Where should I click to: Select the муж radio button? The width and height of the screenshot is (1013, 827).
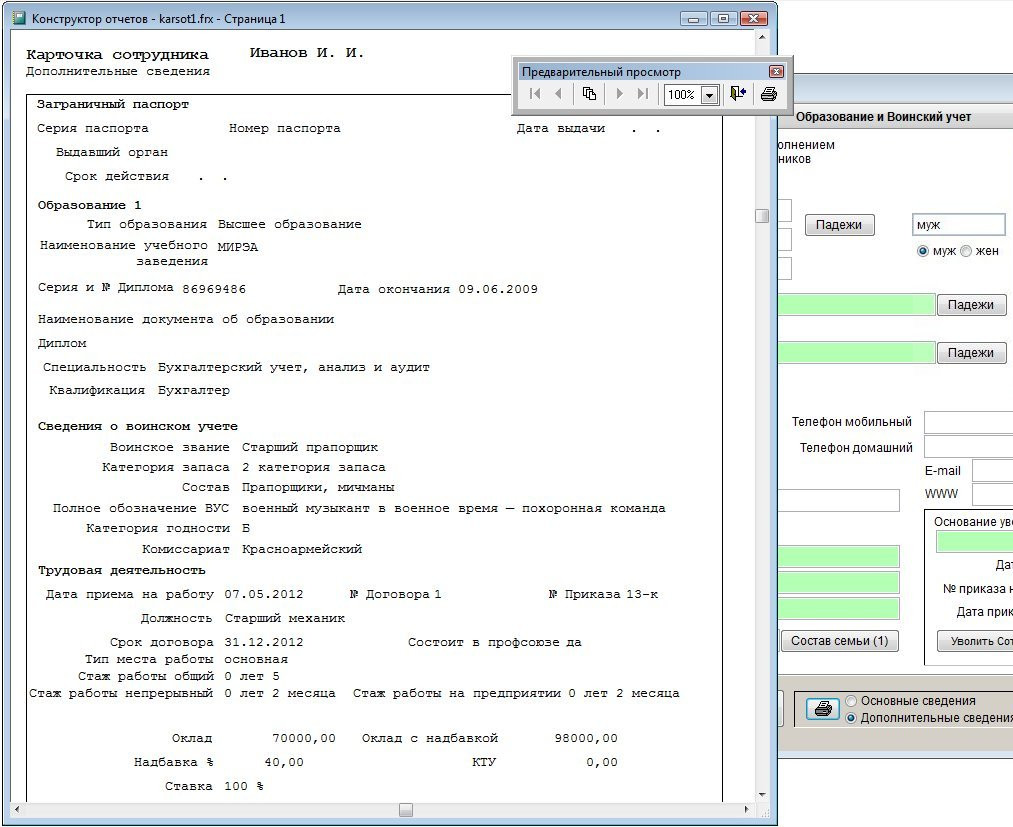(922, 251)
